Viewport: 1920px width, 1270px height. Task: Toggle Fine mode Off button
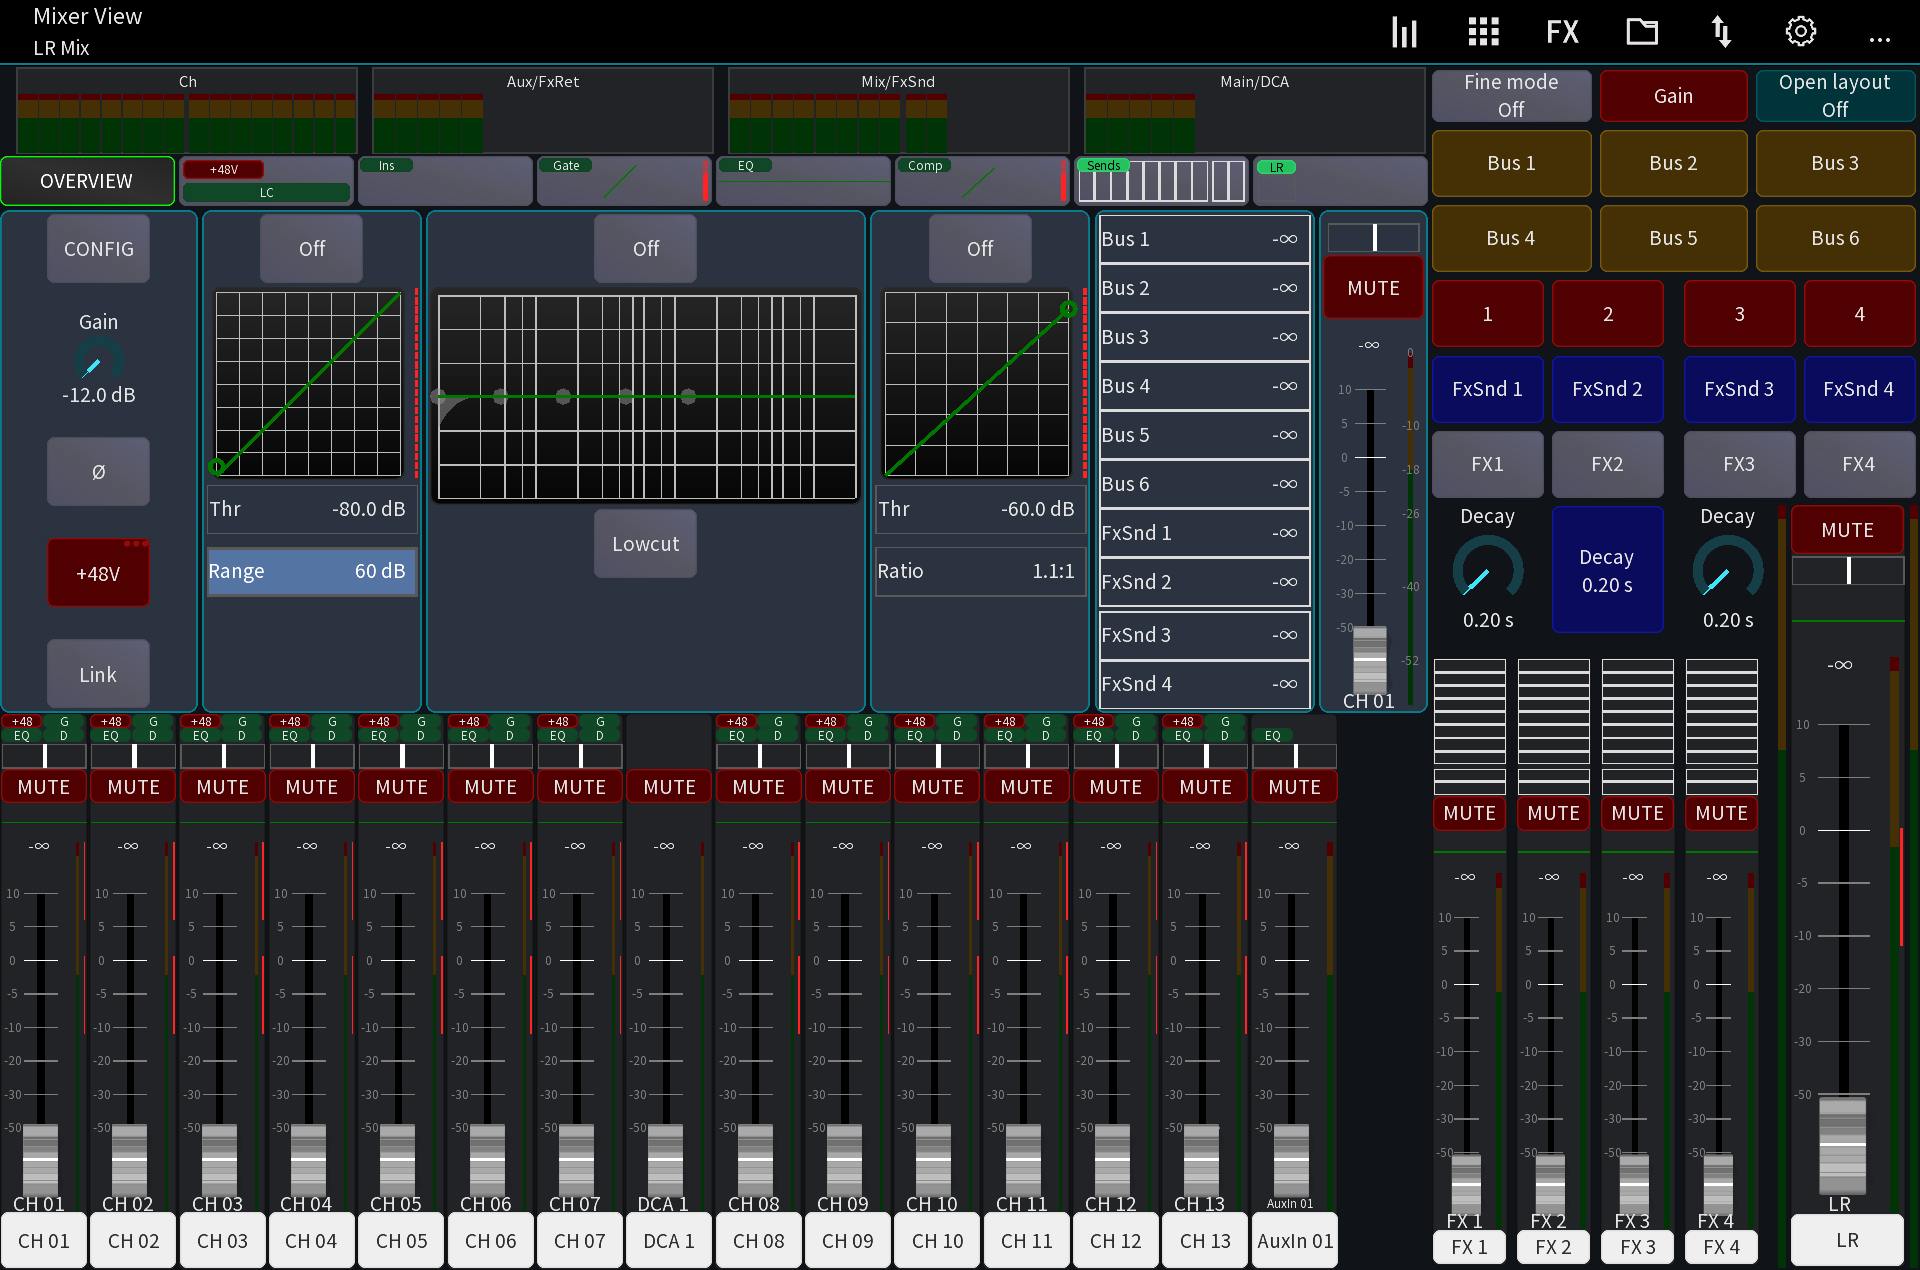(x=1510, y=96)
